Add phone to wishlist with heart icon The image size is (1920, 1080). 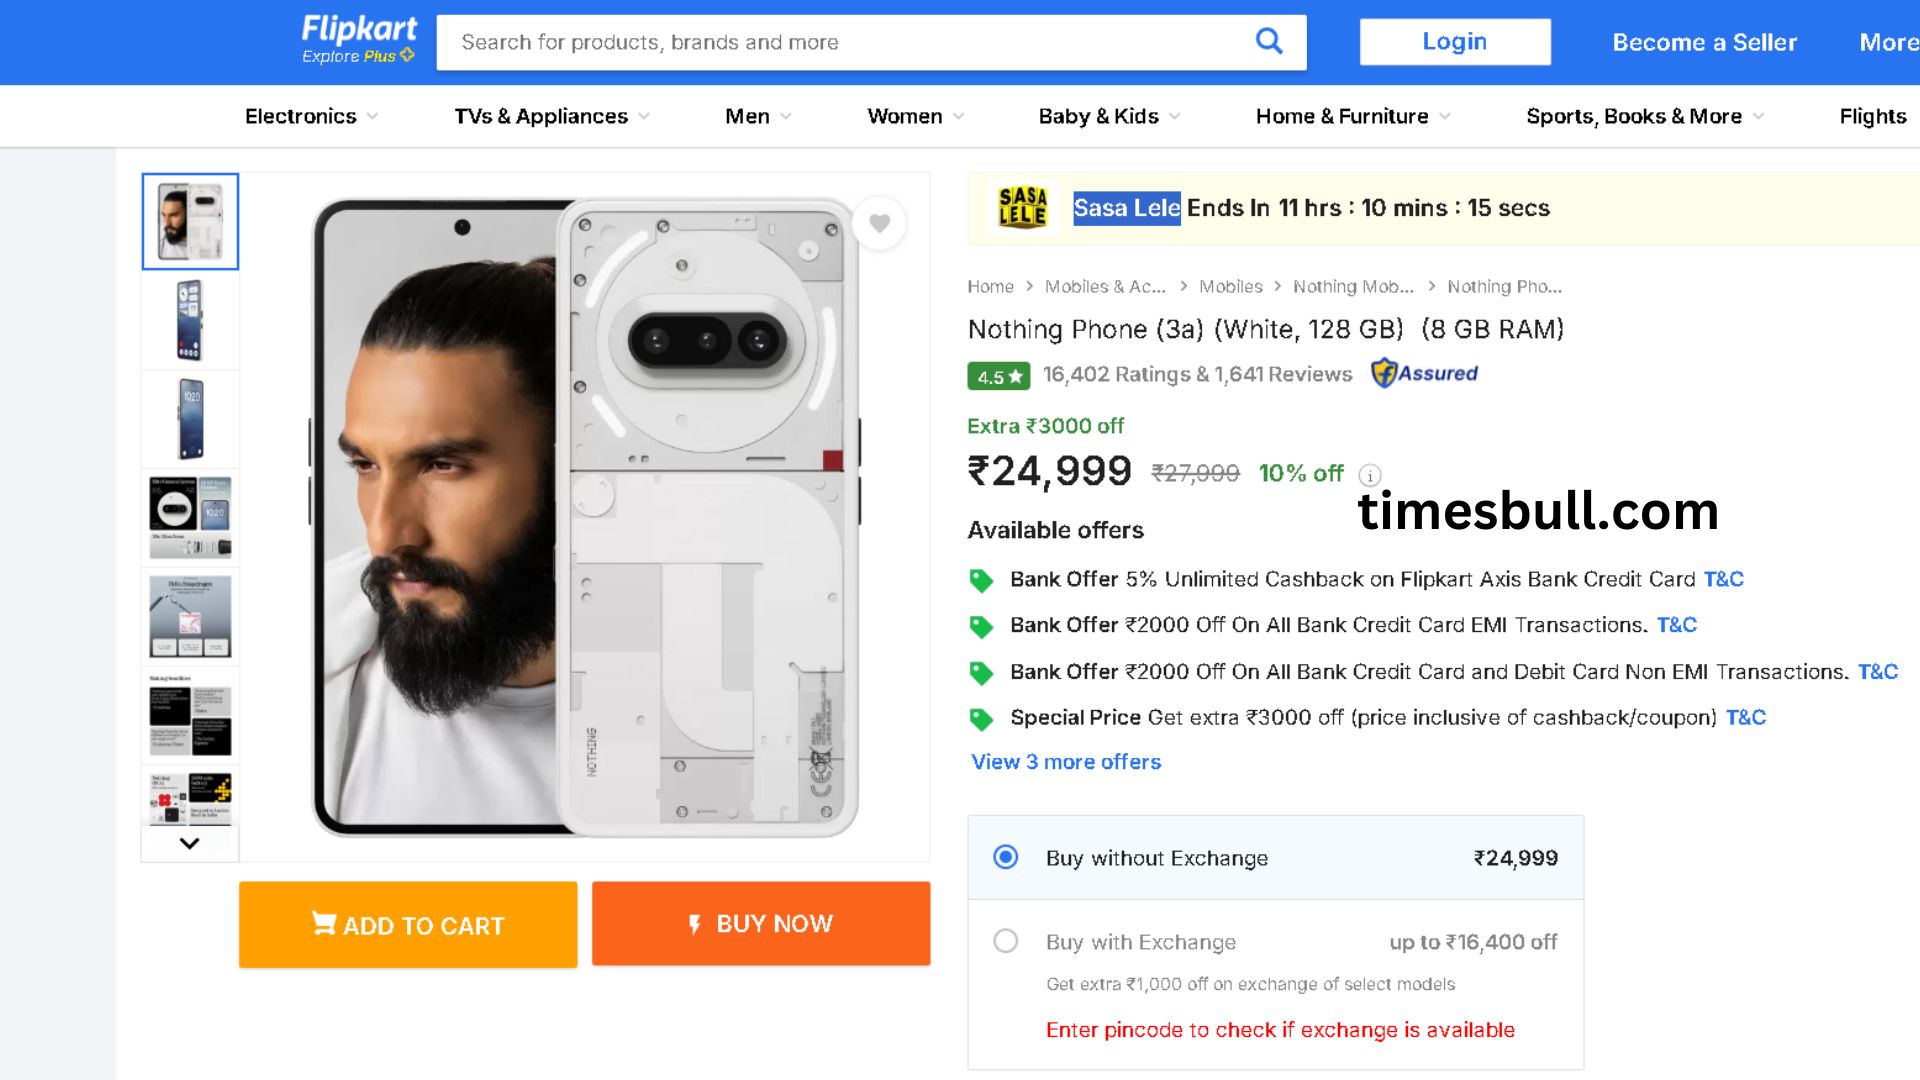point(879,223)
